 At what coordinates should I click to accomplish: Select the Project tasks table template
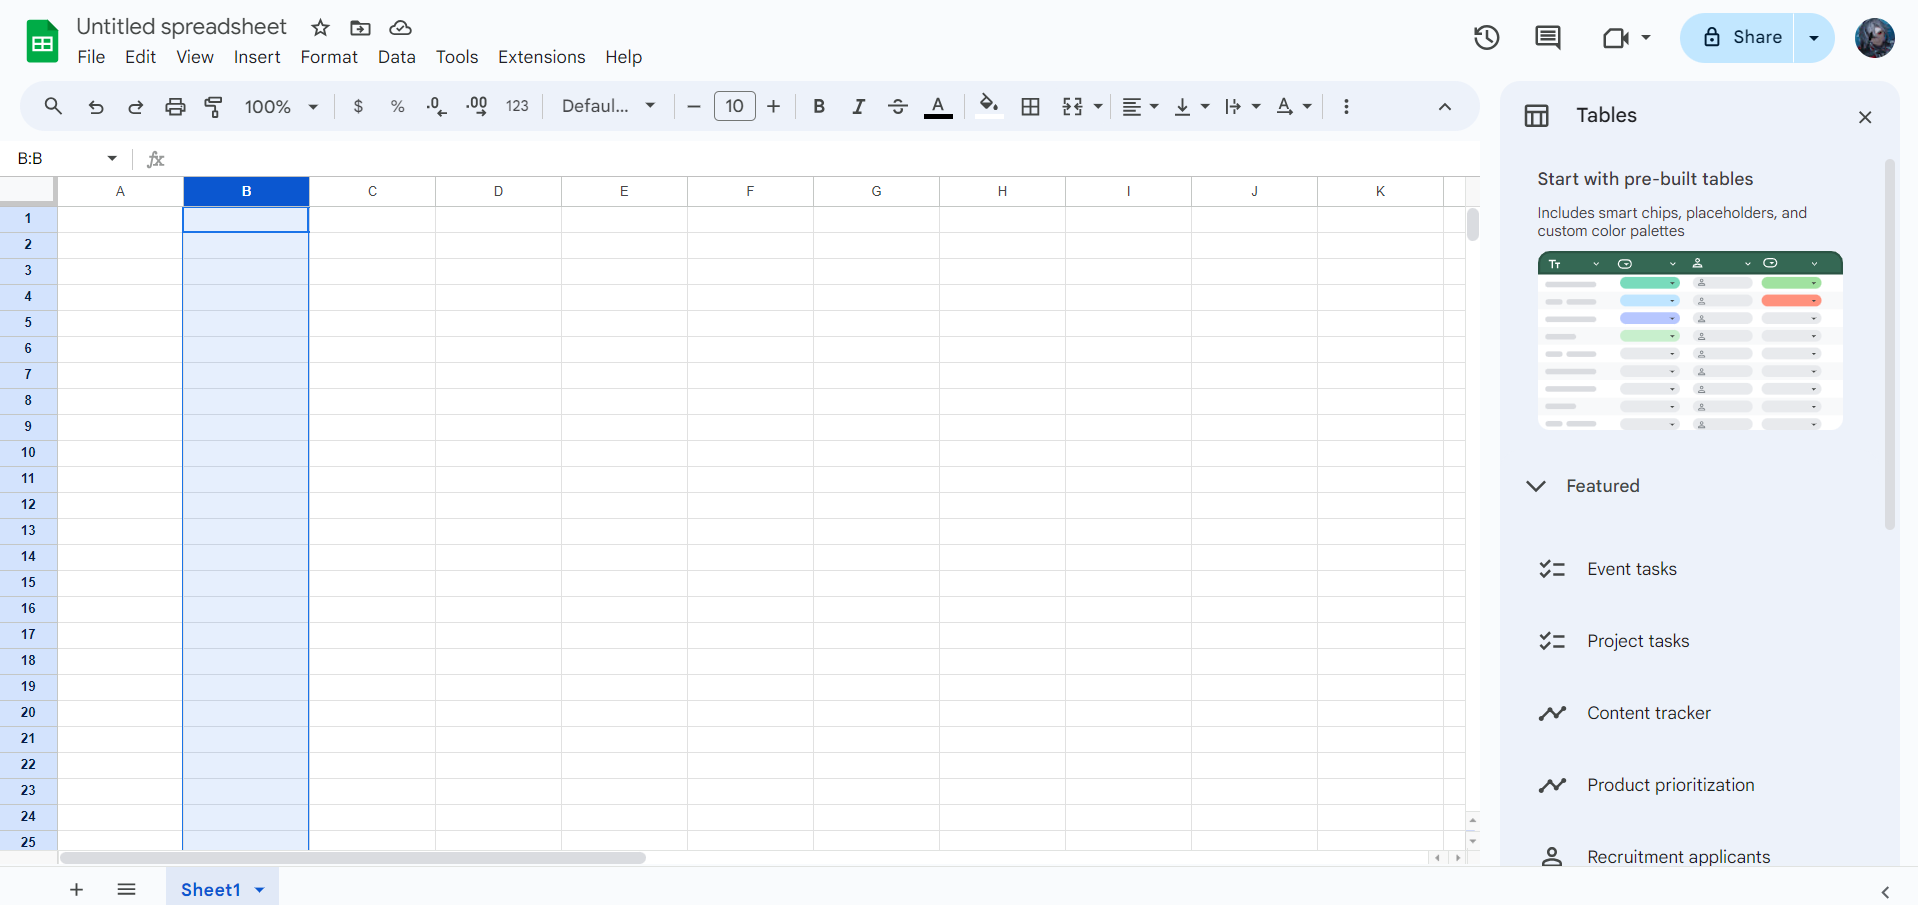click(1637, 641)
